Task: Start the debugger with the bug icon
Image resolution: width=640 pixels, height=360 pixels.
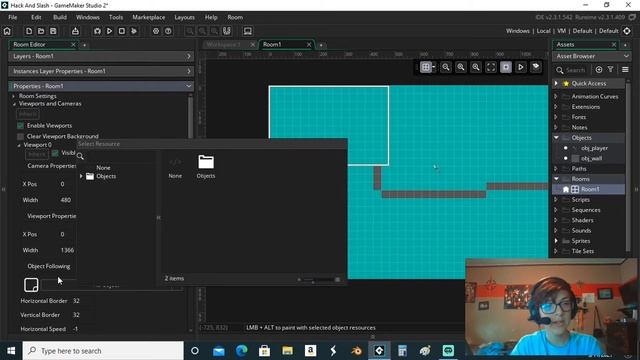Action: point(97,31)
